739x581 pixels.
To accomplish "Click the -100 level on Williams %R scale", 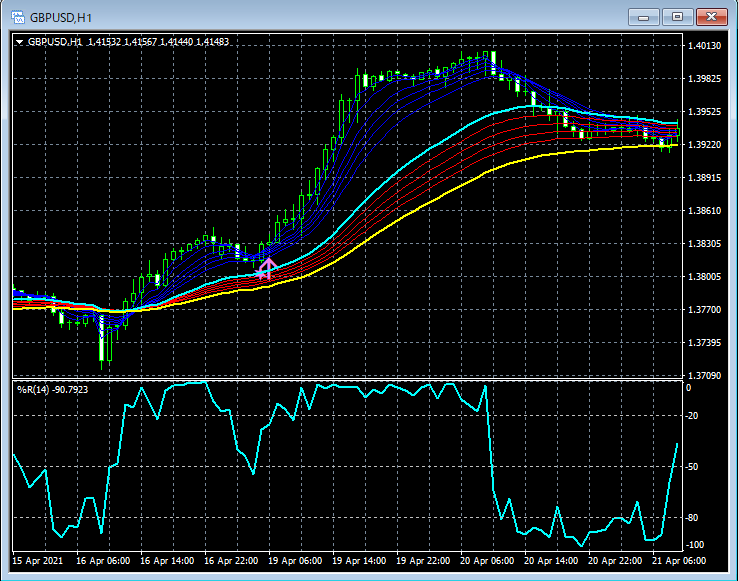I will pyautogui.click(x=693, y=545).
